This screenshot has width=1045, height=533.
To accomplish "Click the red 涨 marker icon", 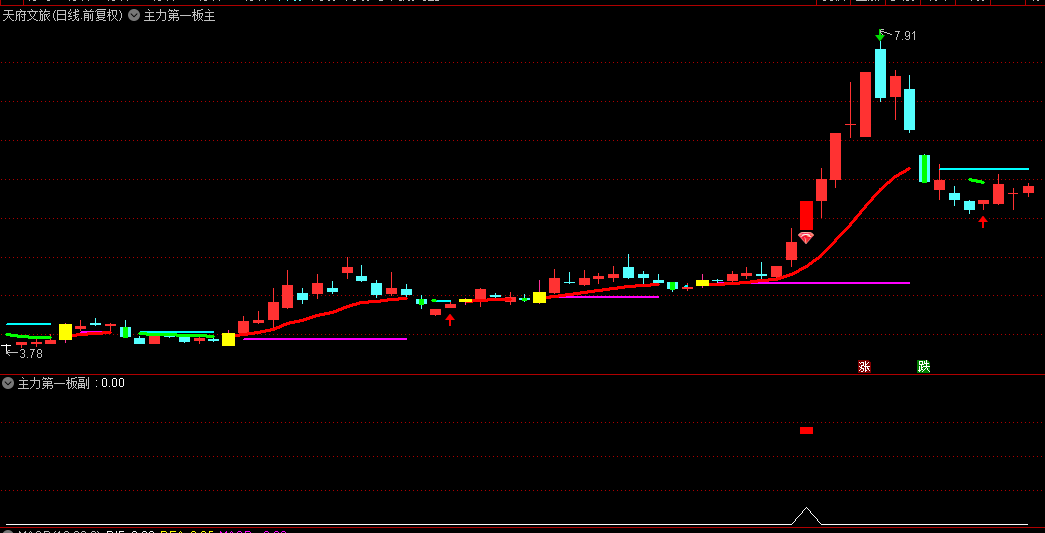I will pyautogui.click(x=864, y=366).
